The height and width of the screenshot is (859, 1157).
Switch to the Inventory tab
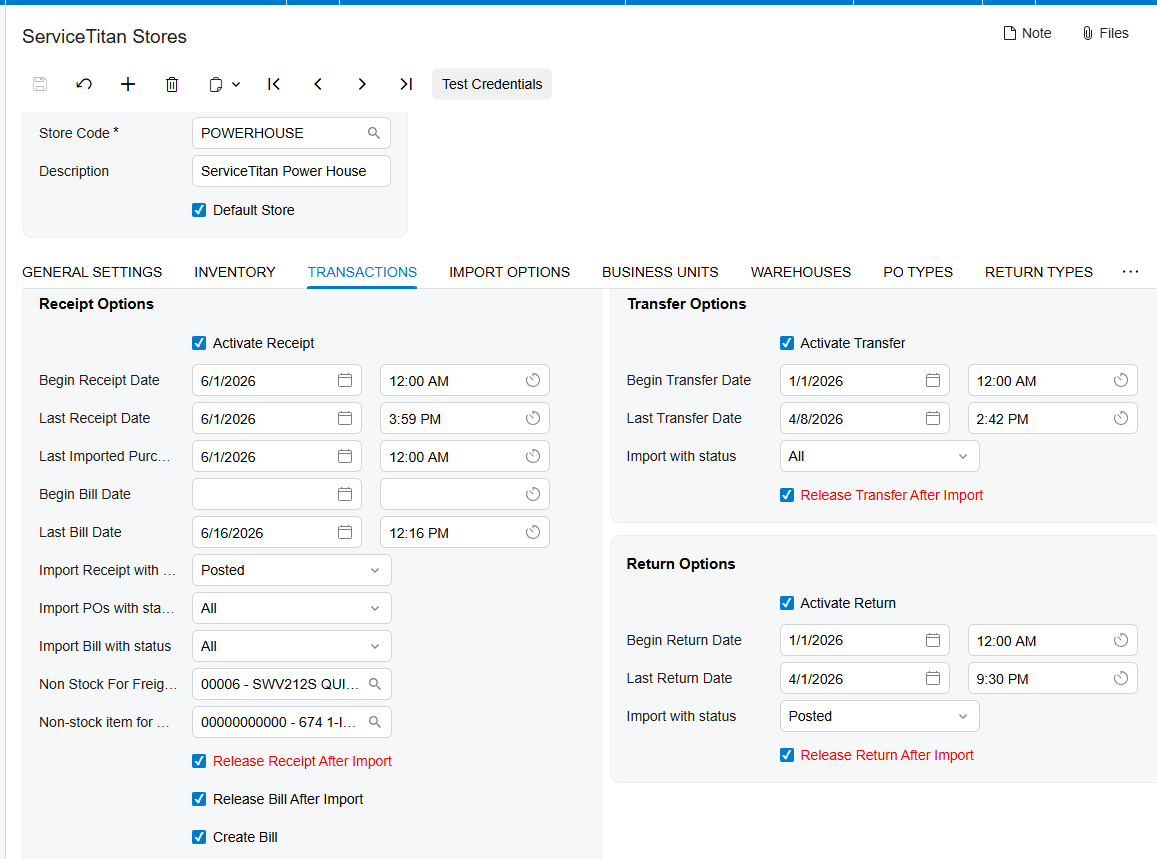[x=235, y=272]
